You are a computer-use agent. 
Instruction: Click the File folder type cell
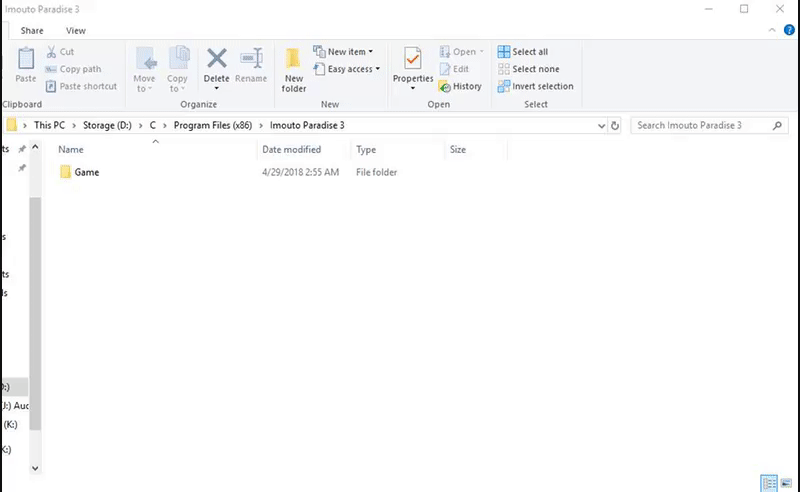coord(377,173)
